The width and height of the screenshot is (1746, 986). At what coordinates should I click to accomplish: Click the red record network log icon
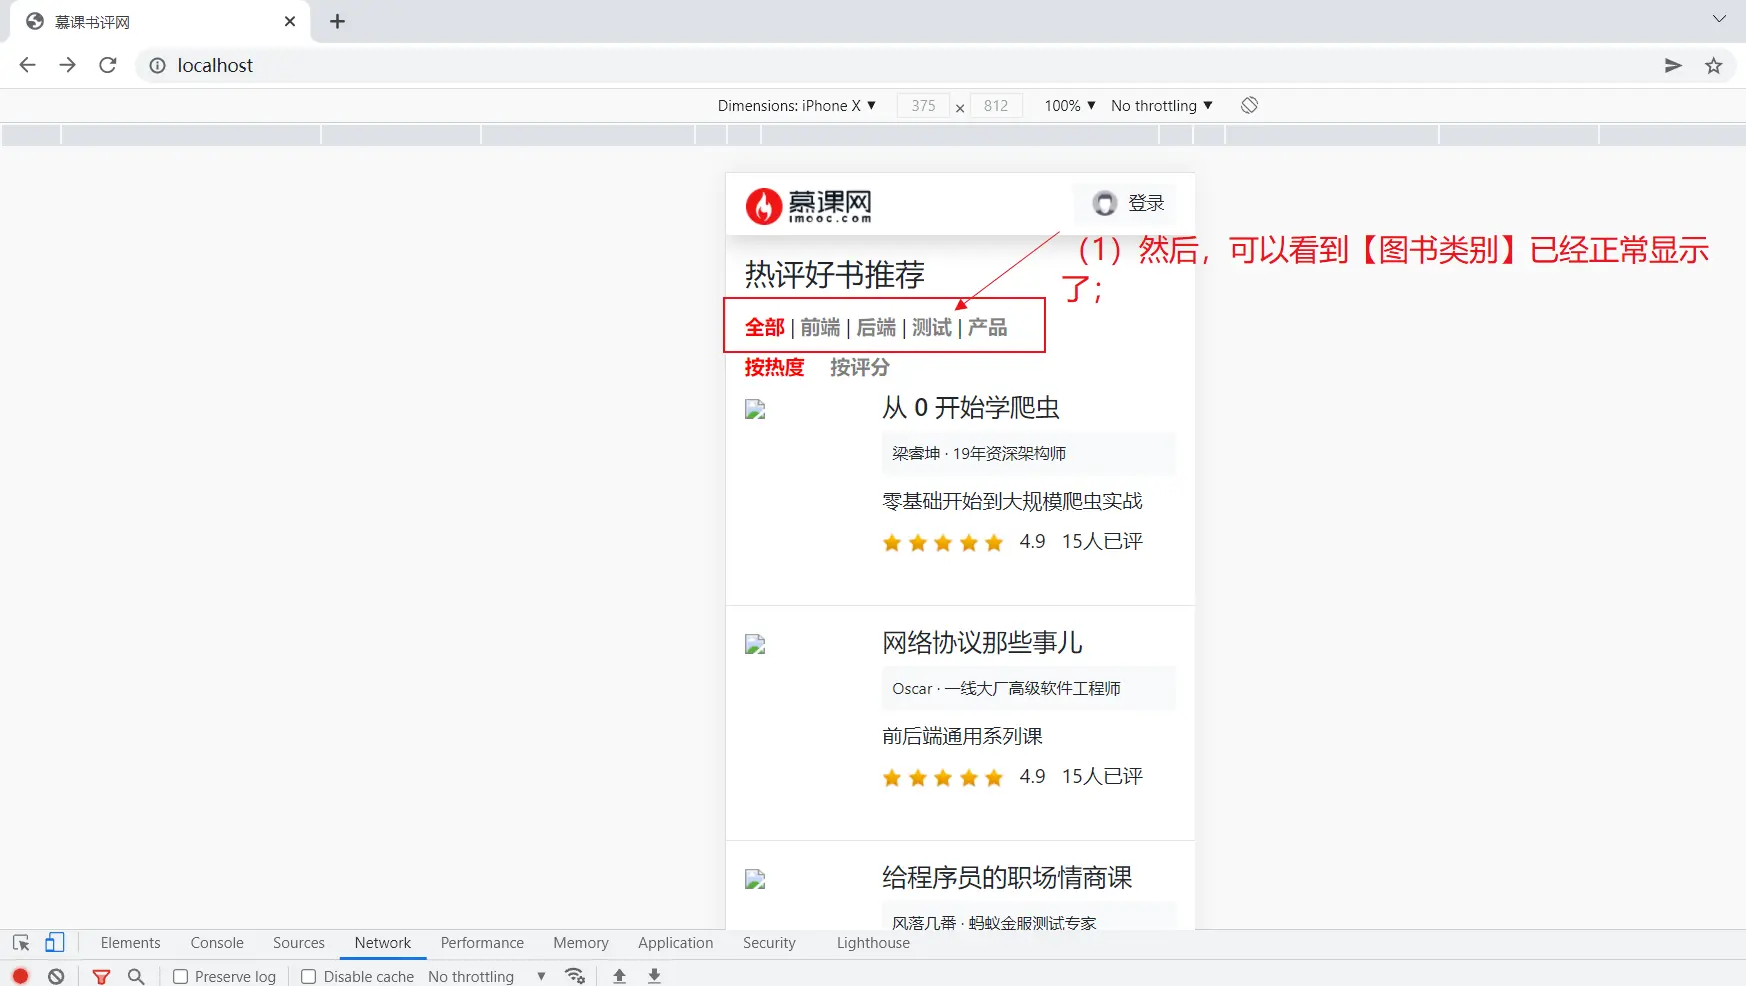tap(20, 976)
